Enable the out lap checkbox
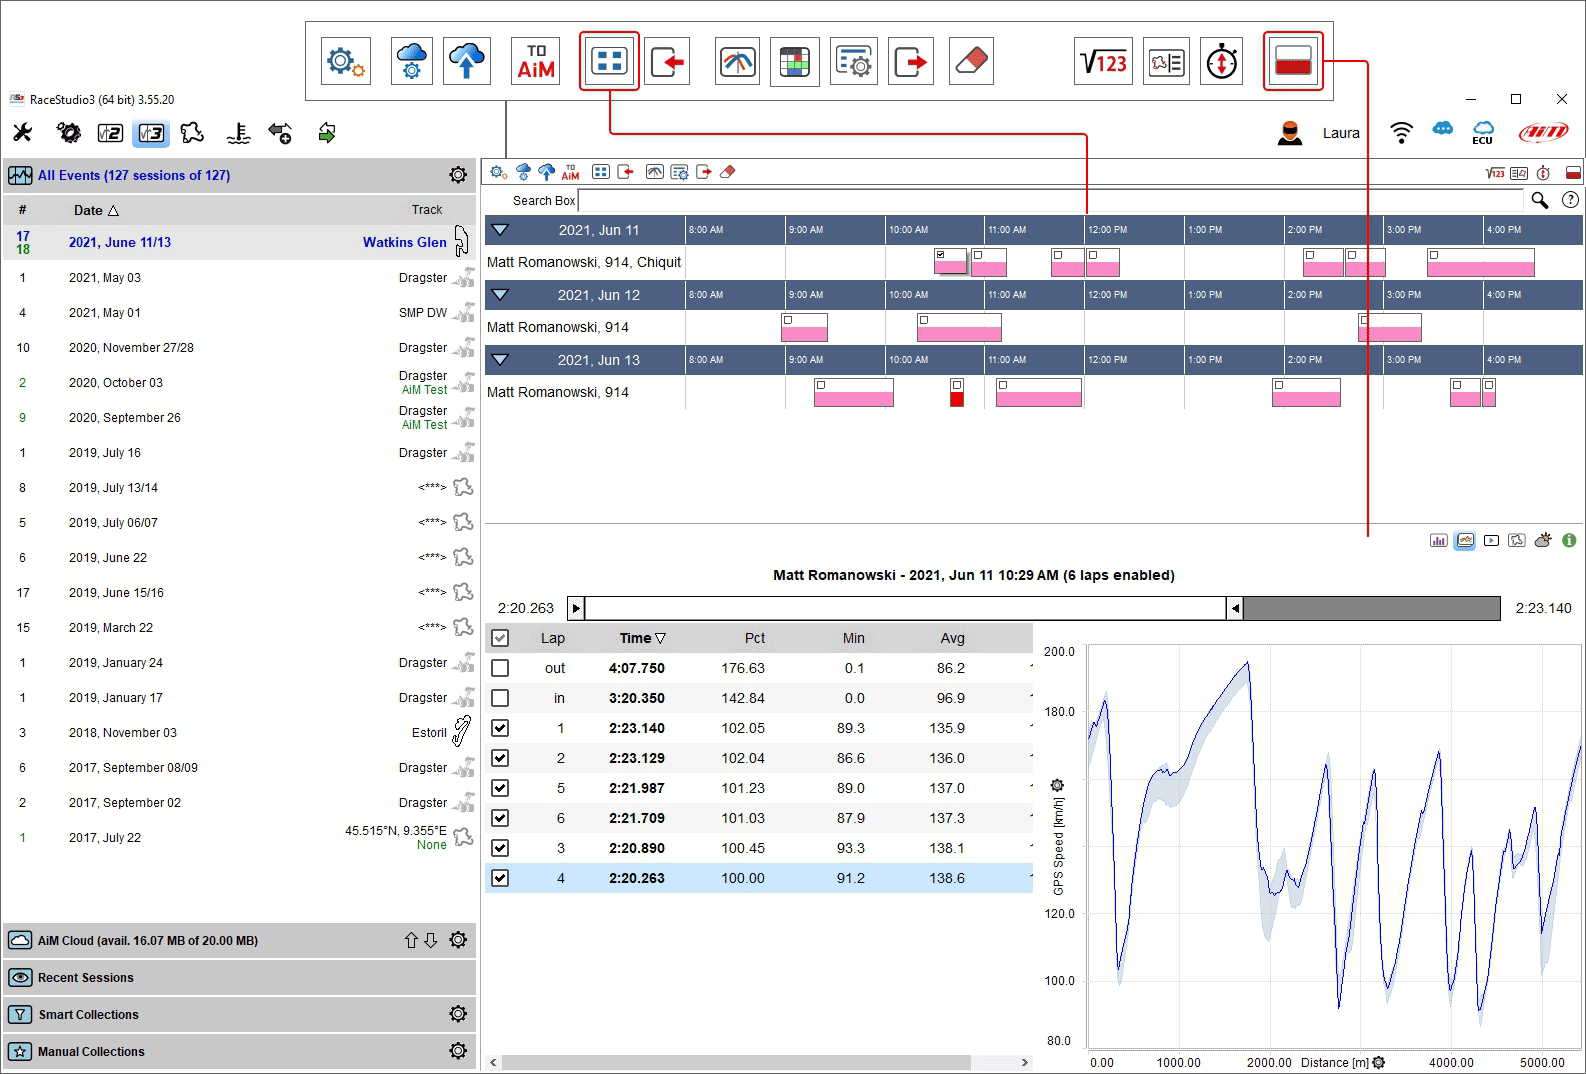Viewport: 1586px width, 1074px height. pos(500,668)
